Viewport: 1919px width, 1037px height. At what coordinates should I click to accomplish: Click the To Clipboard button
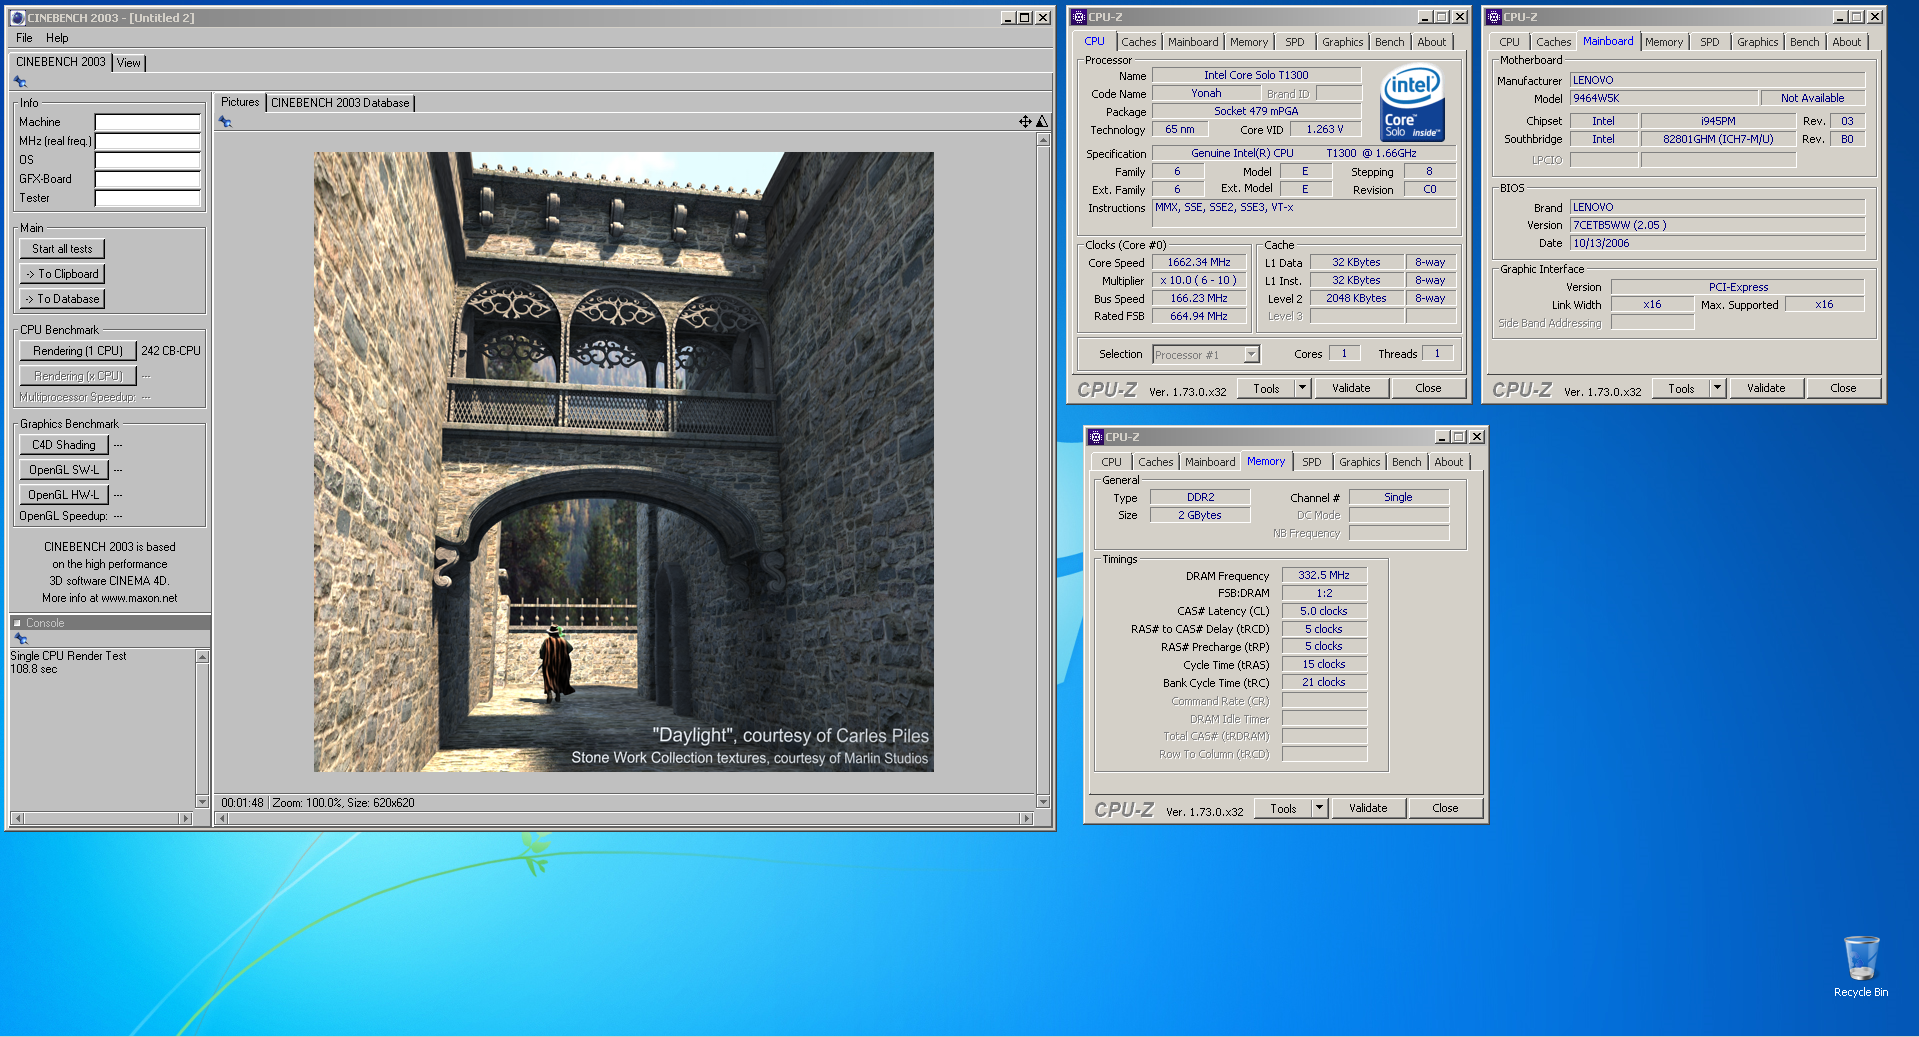pyautogui.click(x=62, y=274)
